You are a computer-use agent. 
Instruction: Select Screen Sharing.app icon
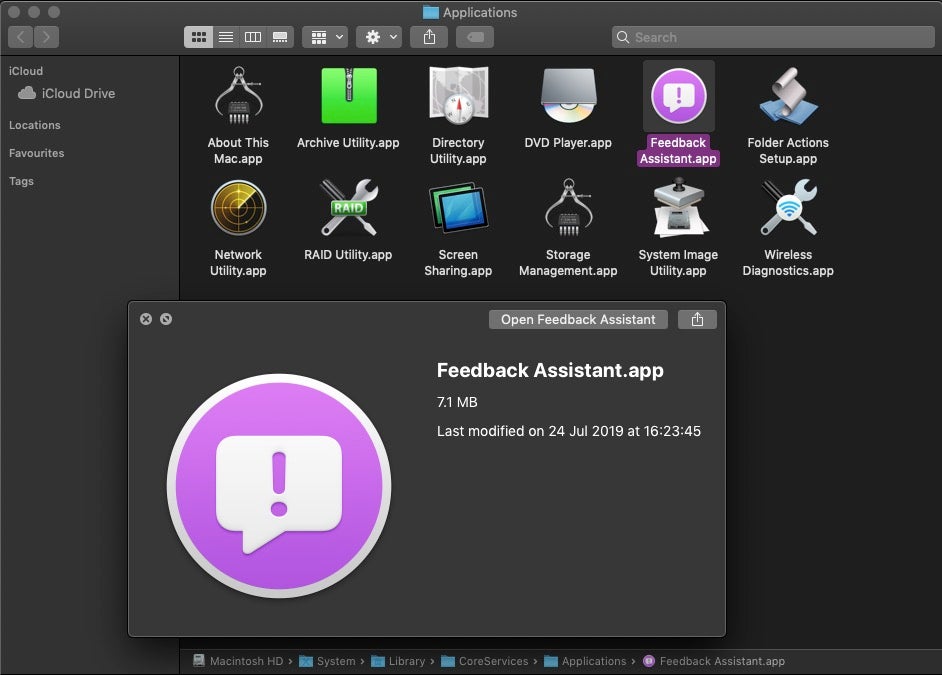458,208
